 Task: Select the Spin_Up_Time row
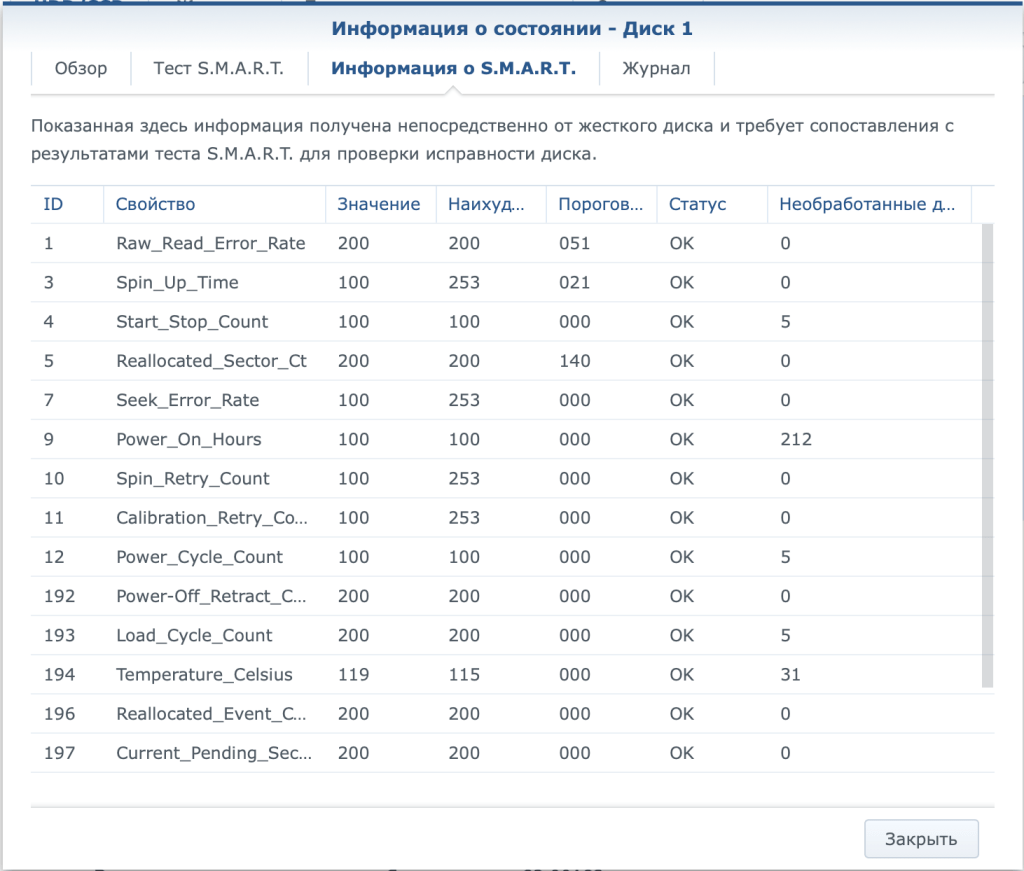click(x=506, y=283)
